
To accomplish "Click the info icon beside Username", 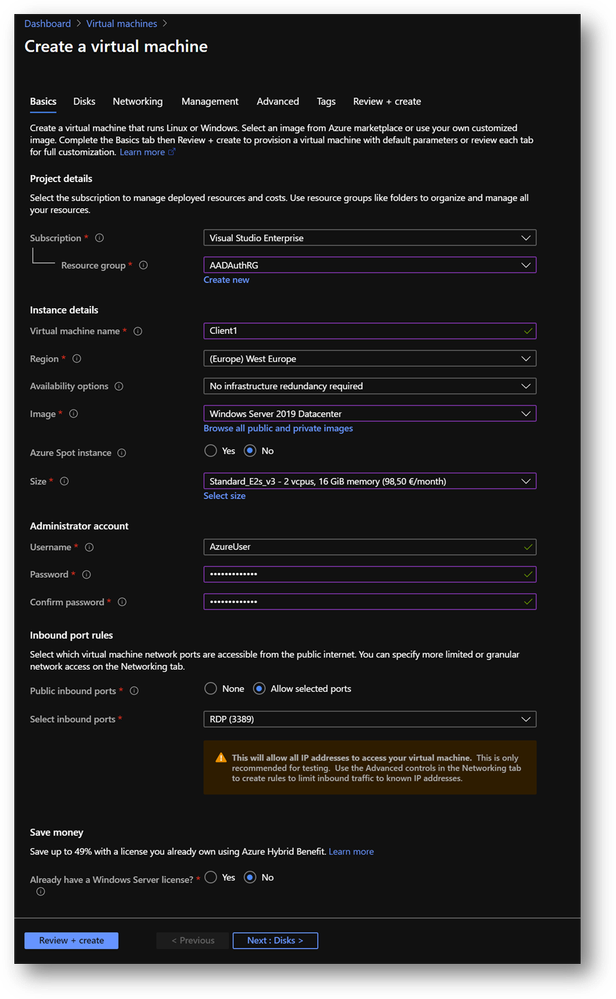I will point(89,547).
